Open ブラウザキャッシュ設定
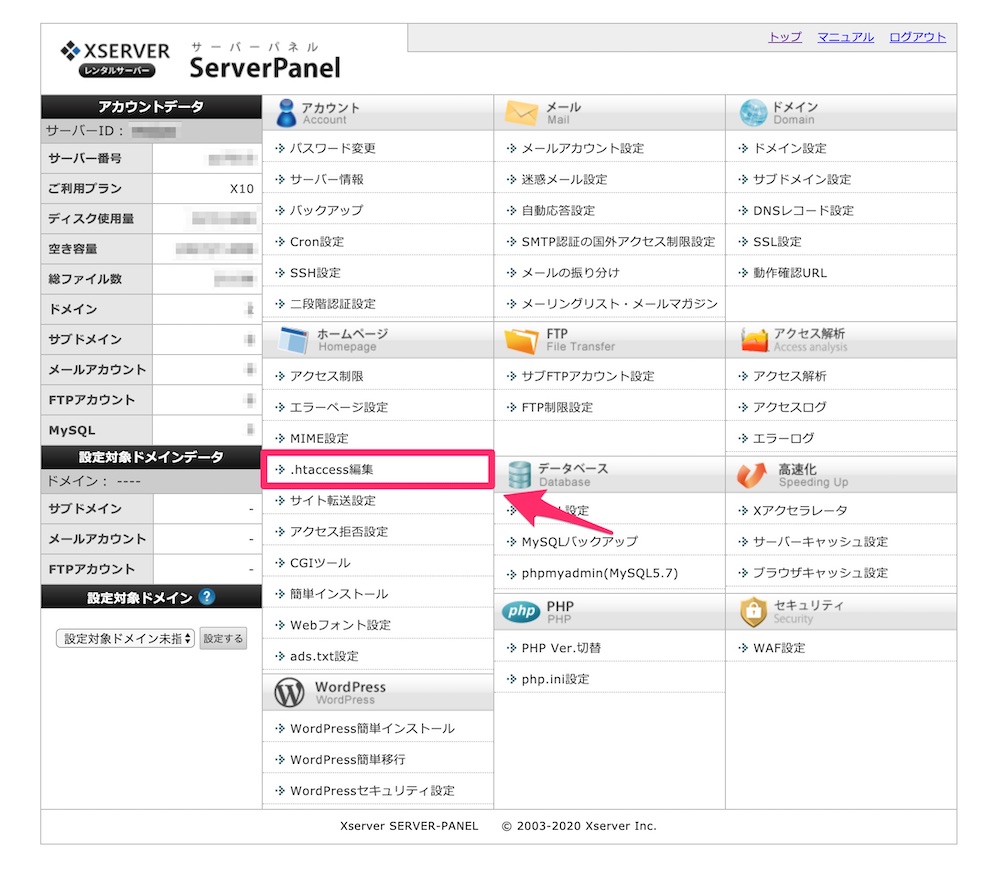Screen dimensions: 1000x872 820,572
